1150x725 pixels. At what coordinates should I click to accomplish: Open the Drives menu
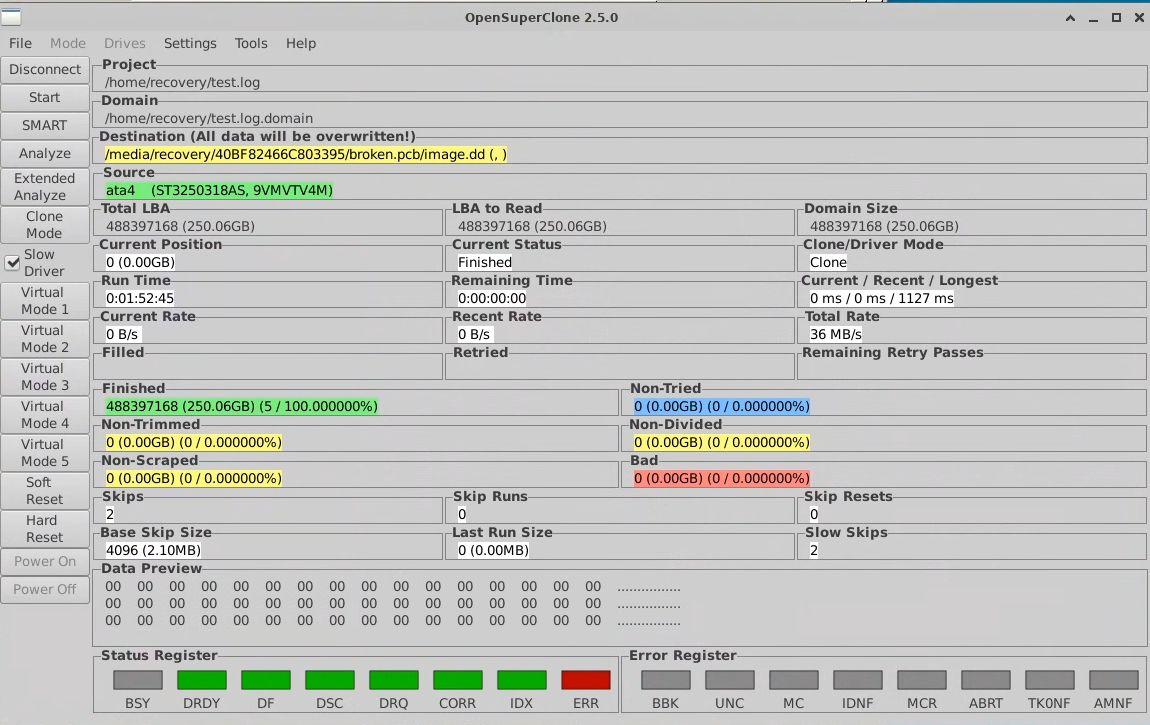point(124,43)
